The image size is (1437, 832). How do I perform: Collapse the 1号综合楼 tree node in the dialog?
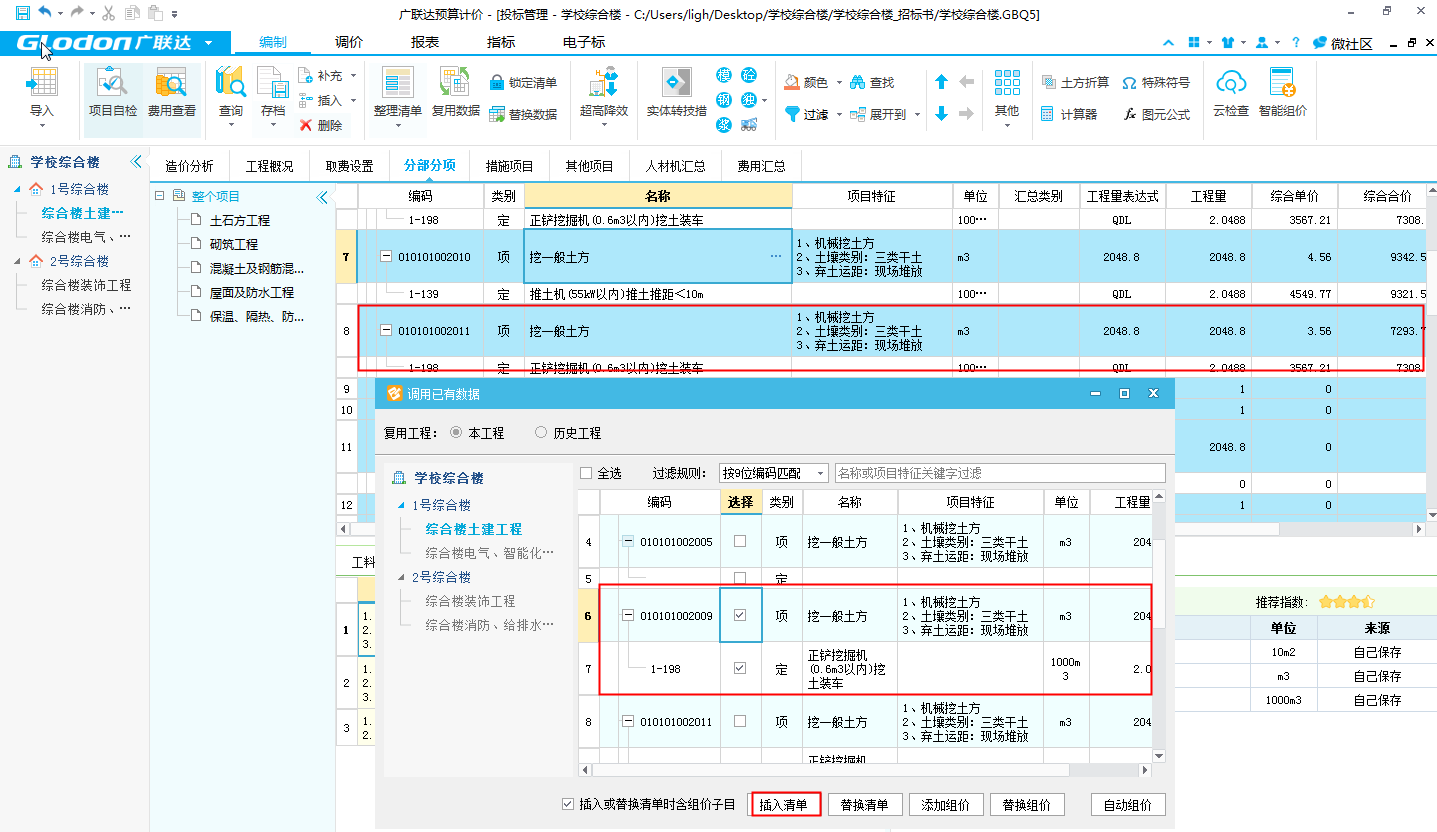(x=402, y=506)
